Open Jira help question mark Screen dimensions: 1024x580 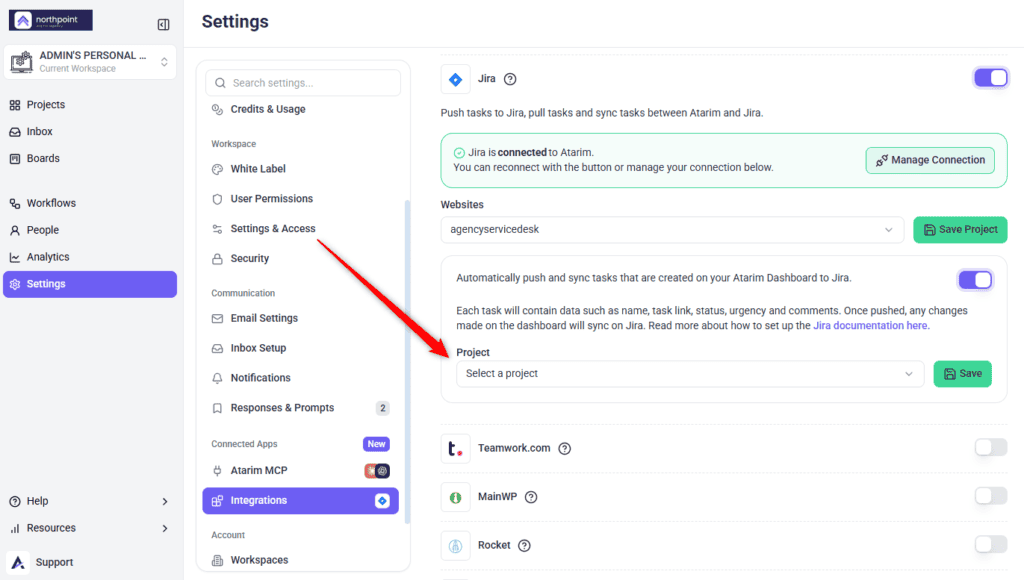pos(510,79)
